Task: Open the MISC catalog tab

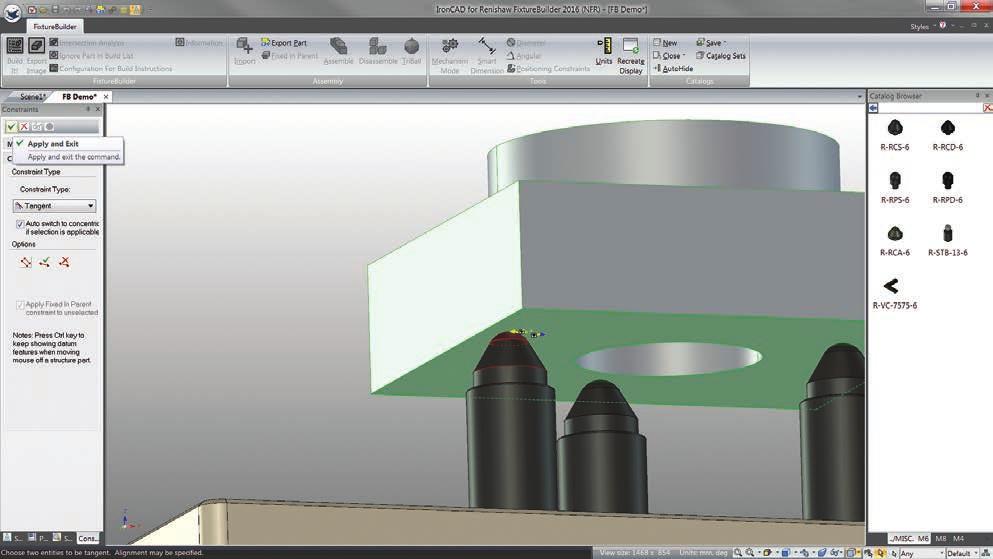Action: tap(902, 539)
